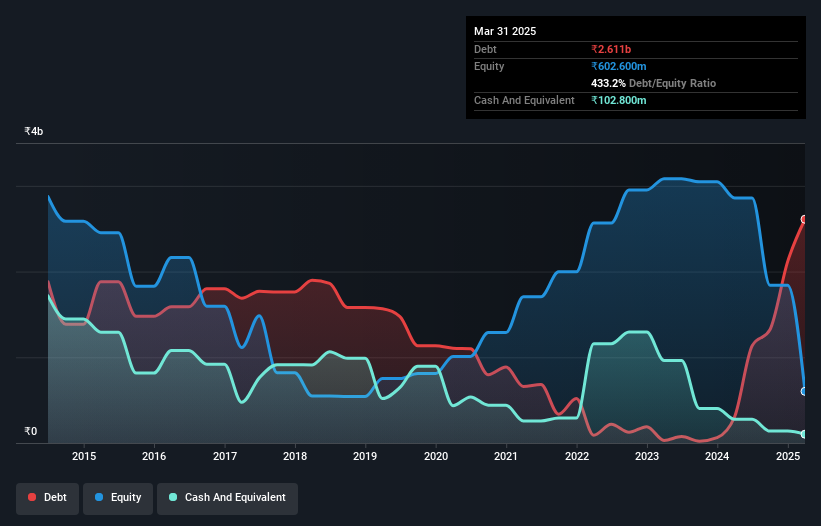Click the blue dot in Equity legend
Image resolution: width=821 pixels, height=526 pixels.
(x=99, y=497)
